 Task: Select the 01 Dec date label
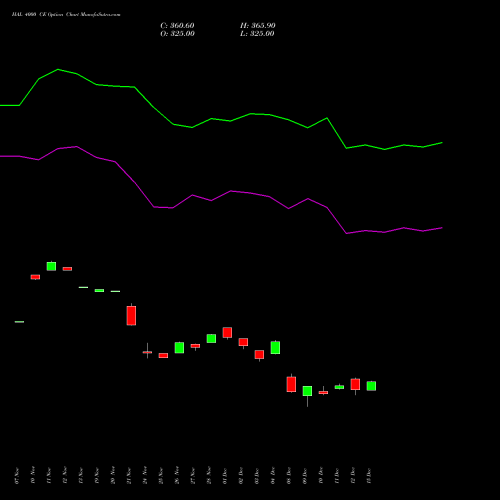click(225, 476)
